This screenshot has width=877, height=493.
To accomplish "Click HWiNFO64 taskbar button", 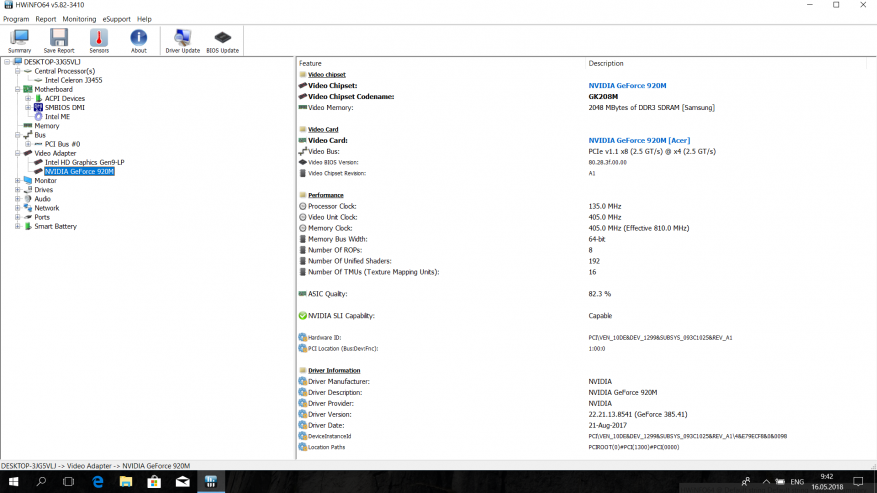I will 211,481.
